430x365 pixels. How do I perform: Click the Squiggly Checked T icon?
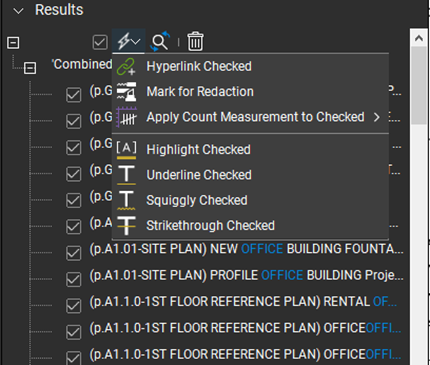[126, 200]
